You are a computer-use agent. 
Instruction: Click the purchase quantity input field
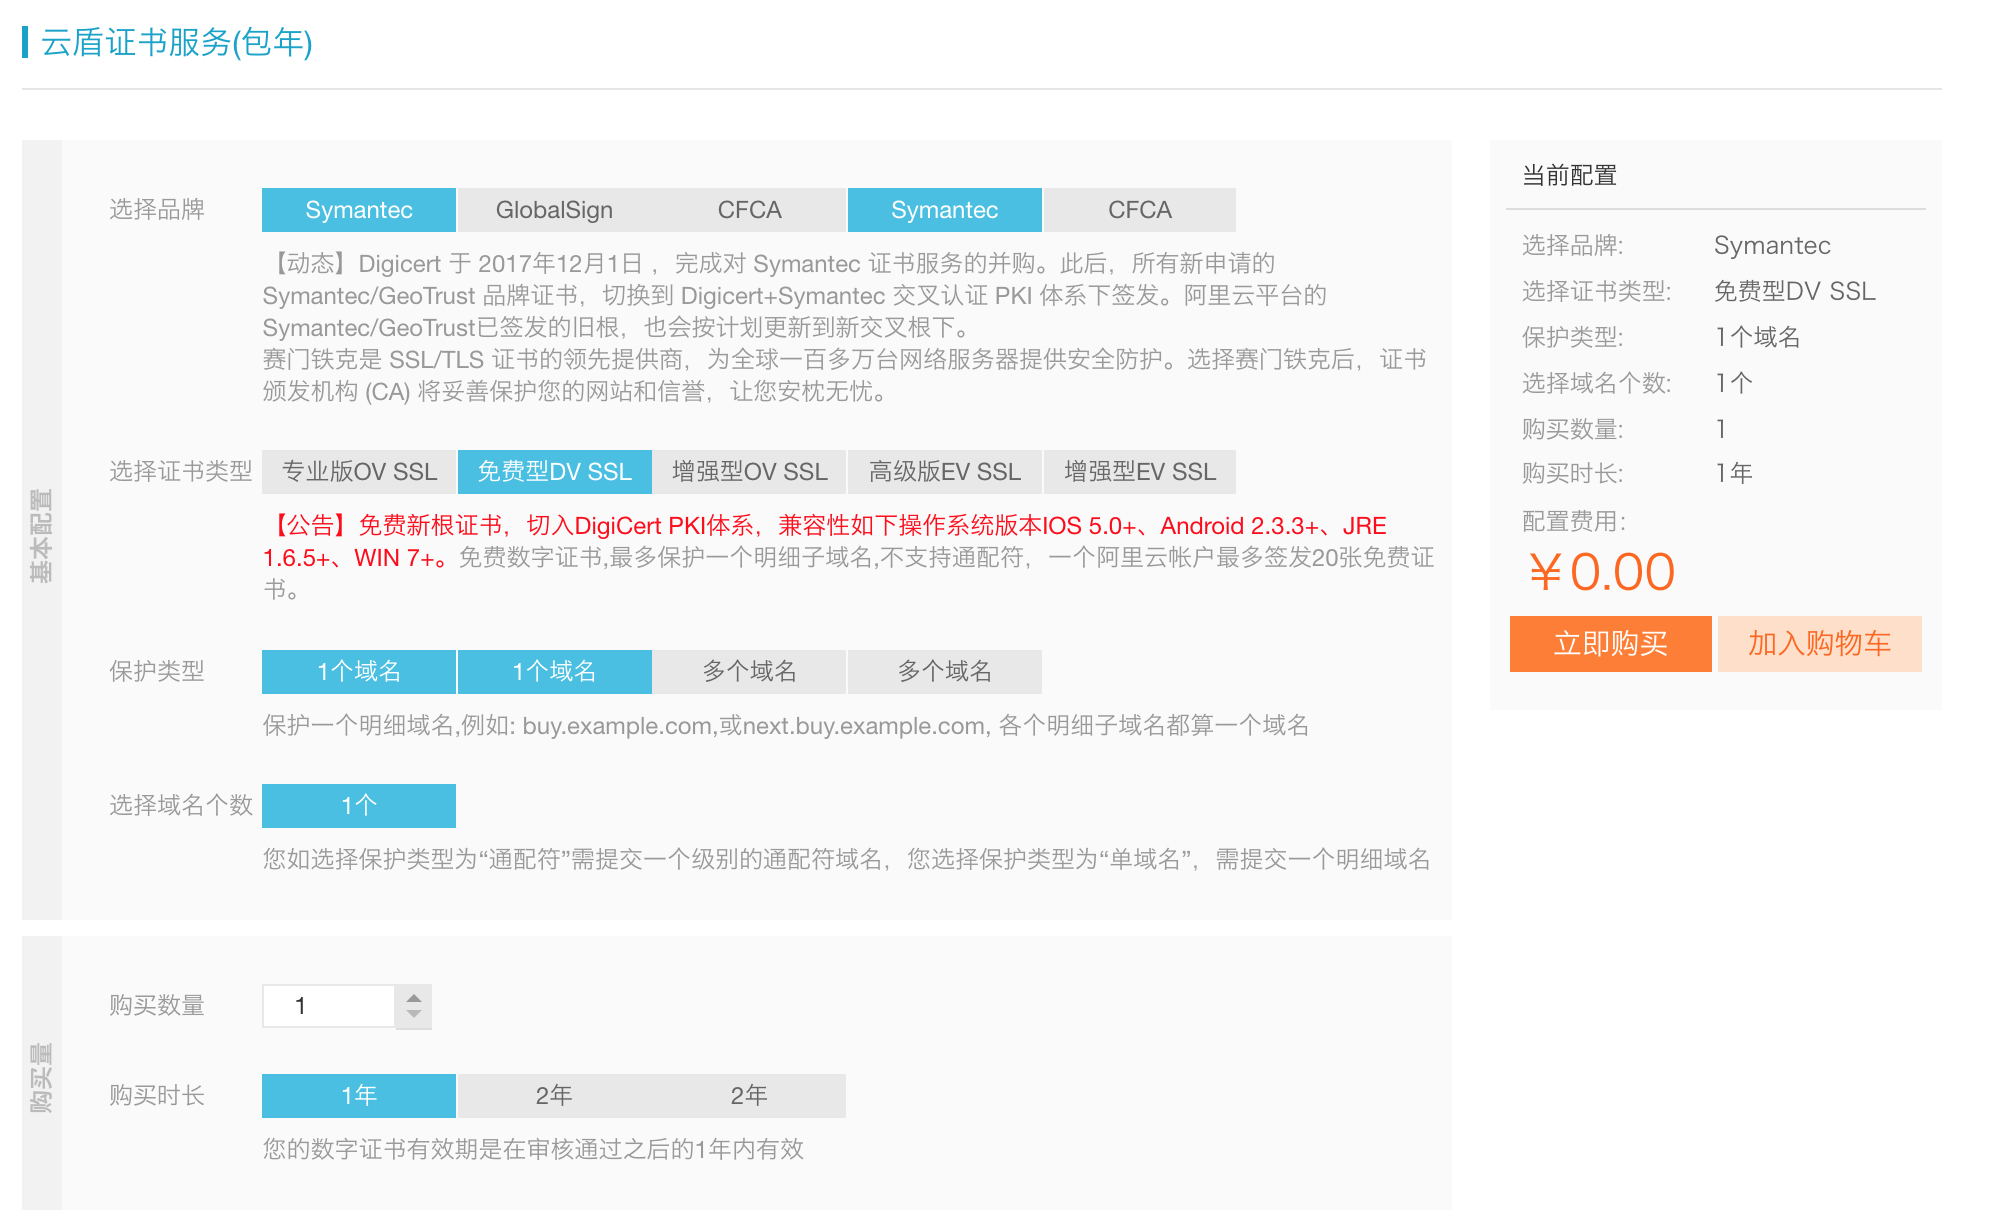329,1006
